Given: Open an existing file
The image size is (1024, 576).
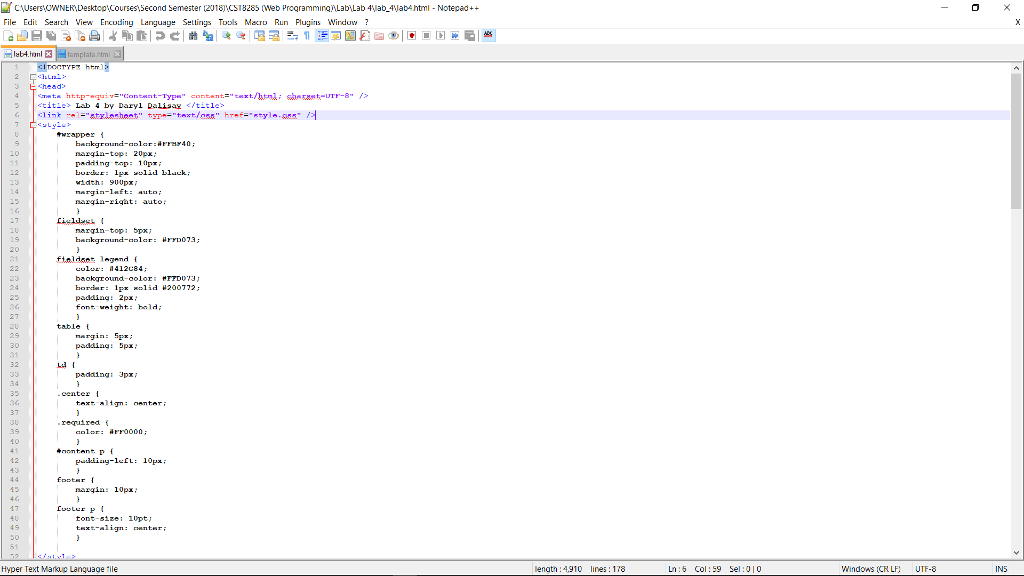Looking at the screenshot, I should click(22, 35).
